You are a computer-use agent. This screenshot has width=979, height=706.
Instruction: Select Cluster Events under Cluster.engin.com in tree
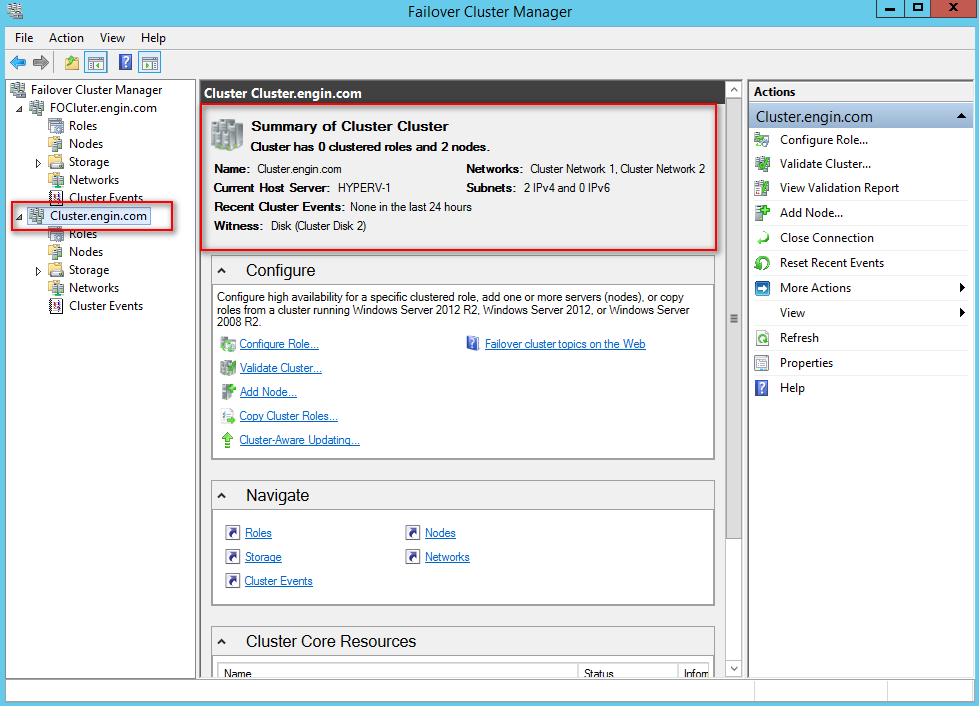[106, 306]
